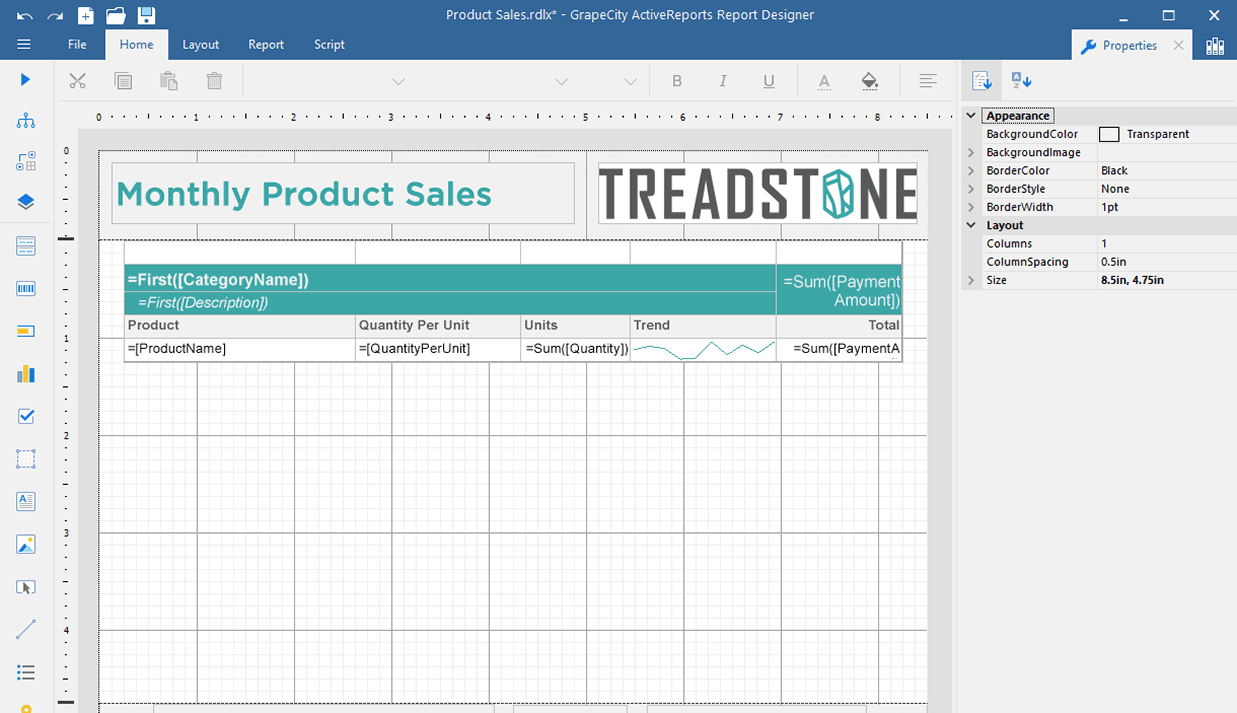The height and width of the screenshot is (713, 1237).
Task: Preview the report with play button
Action: coord(26,80)
